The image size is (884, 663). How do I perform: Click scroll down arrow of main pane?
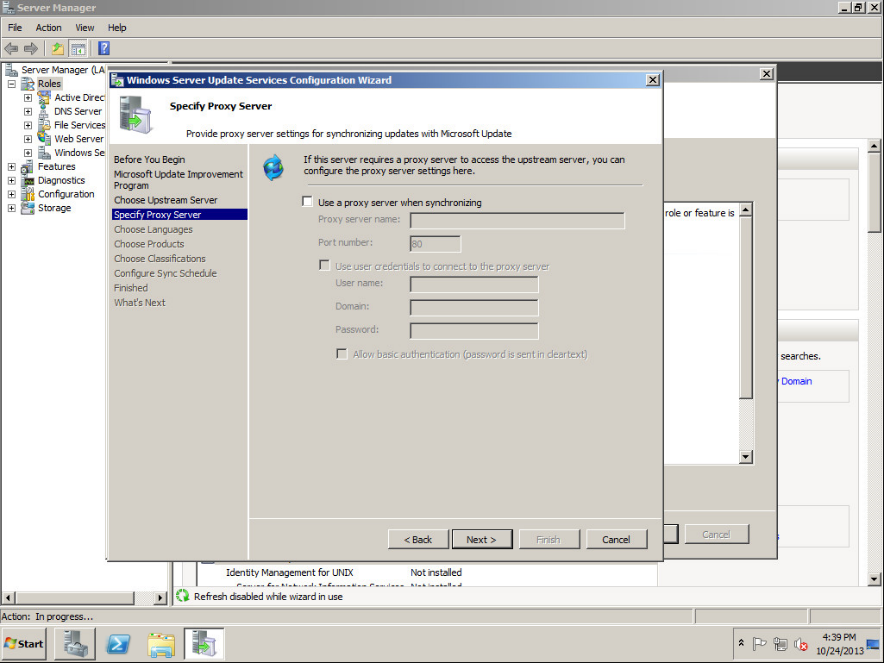874,579
